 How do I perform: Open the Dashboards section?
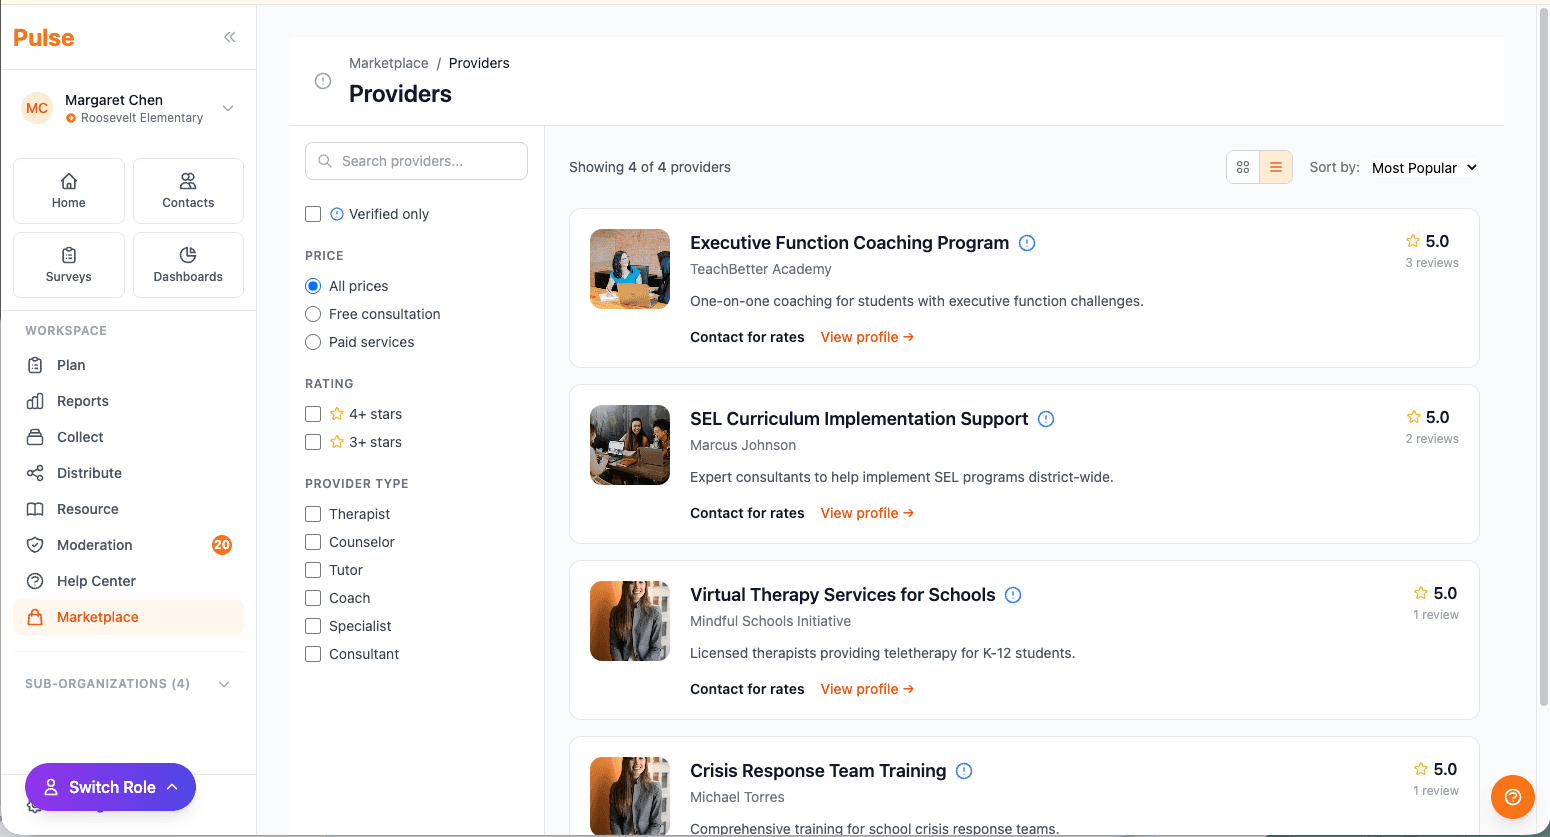point(188,265)
